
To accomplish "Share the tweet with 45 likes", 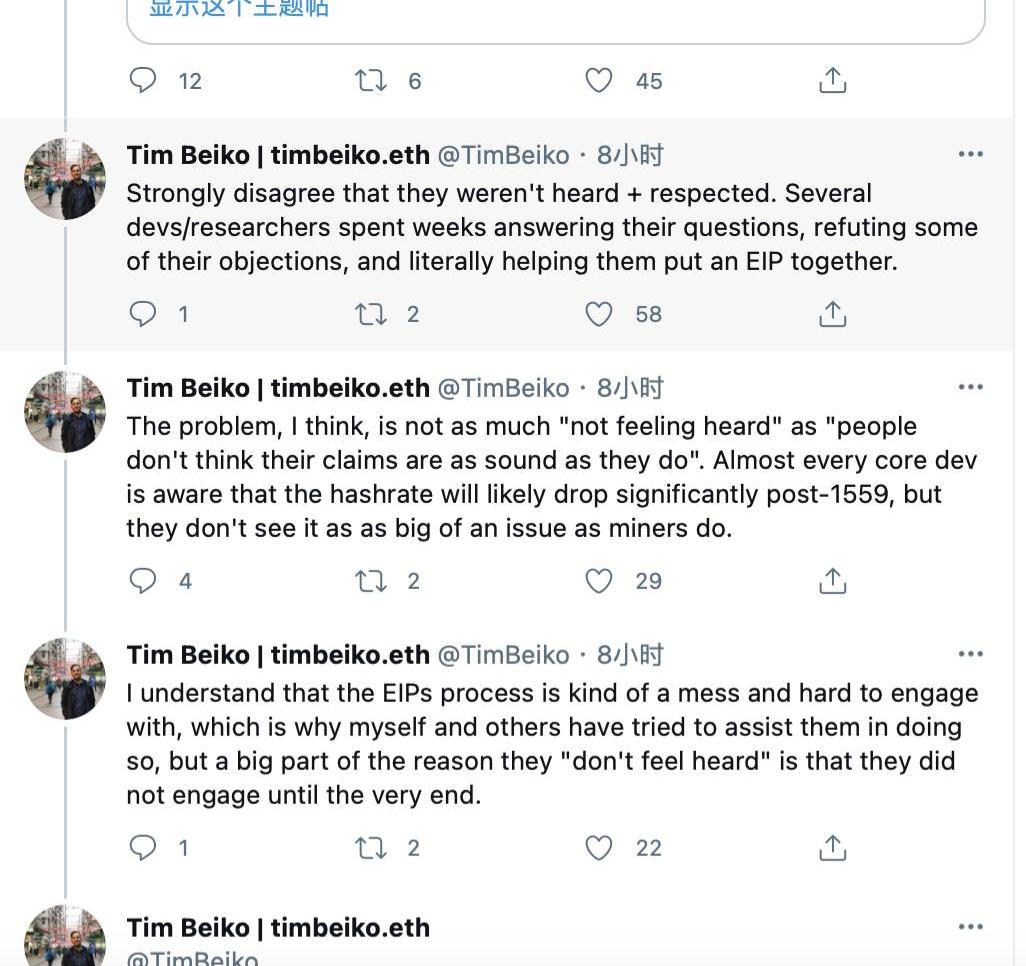I will click(832, 80).
